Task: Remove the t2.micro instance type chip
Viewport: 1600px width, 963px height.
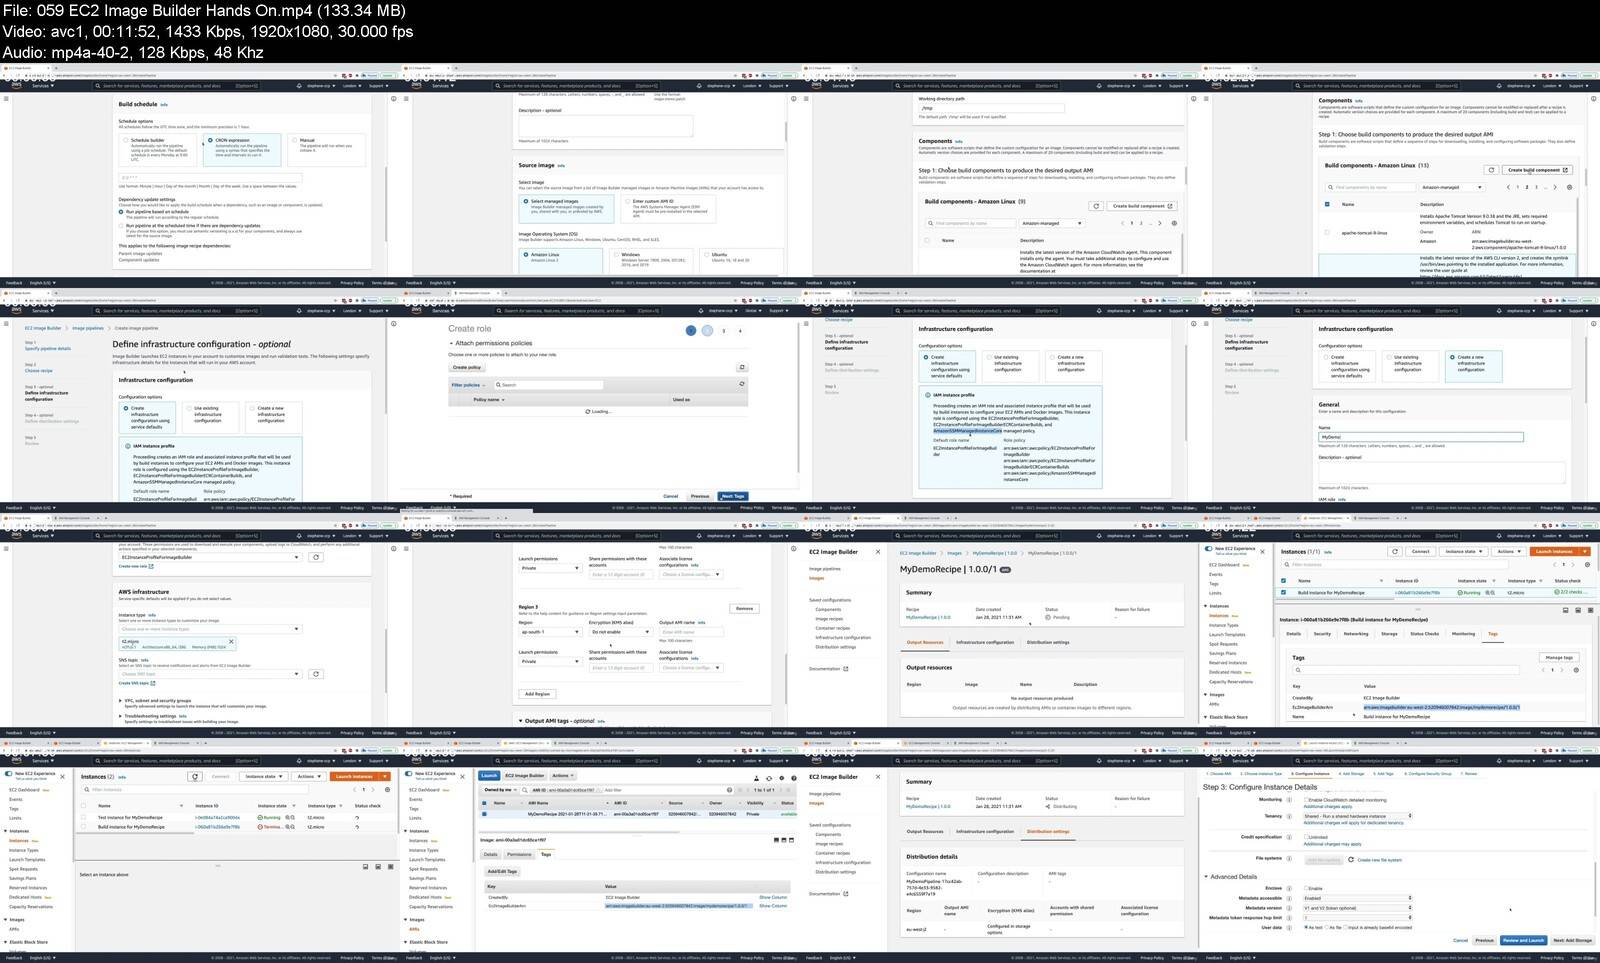Action: click(231, 641)
